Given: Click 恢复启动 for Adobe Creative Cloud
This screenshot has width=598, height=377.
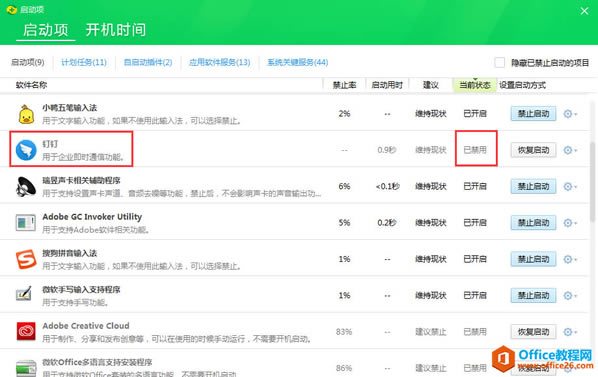Looking at the screenshot, I should coord(533,332).
